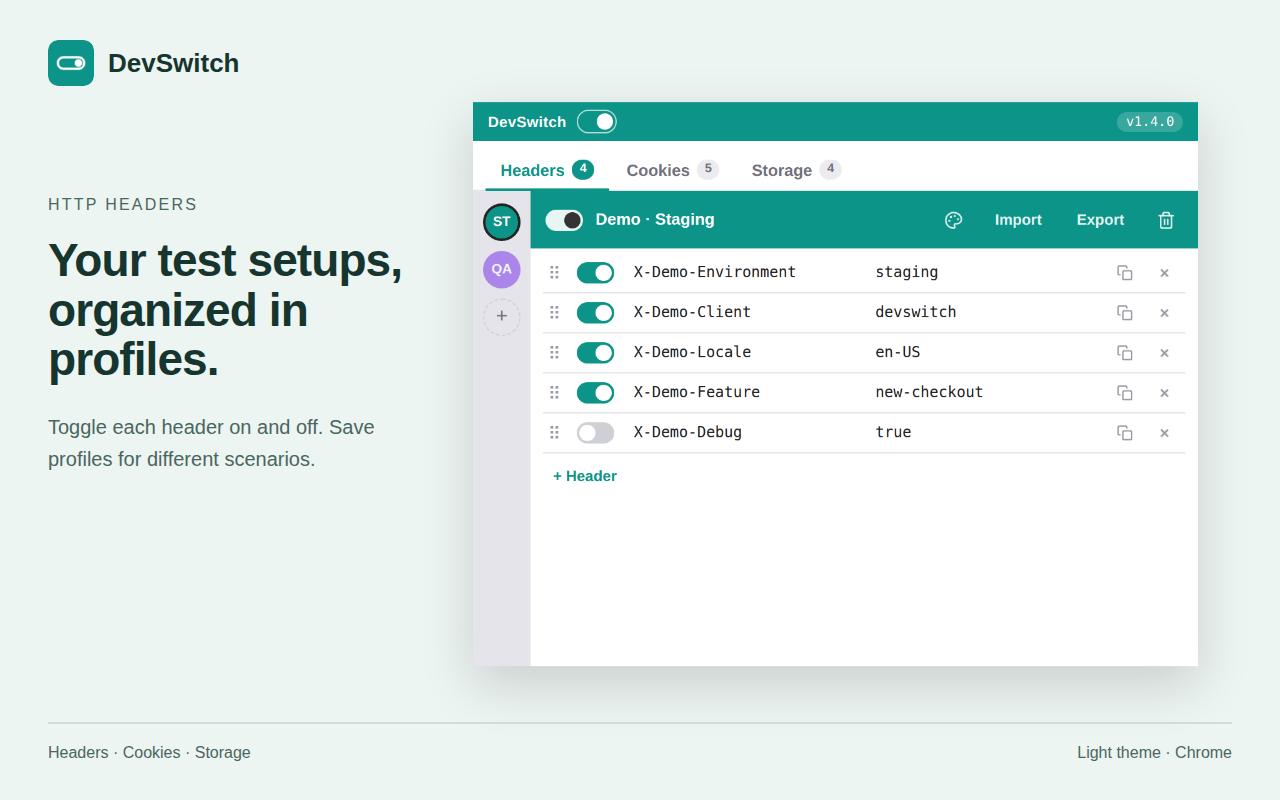Screen dimensions: 1280x800
Task: Copy the X-Demo-Environment header row
Action: [x=1125, y=273]
